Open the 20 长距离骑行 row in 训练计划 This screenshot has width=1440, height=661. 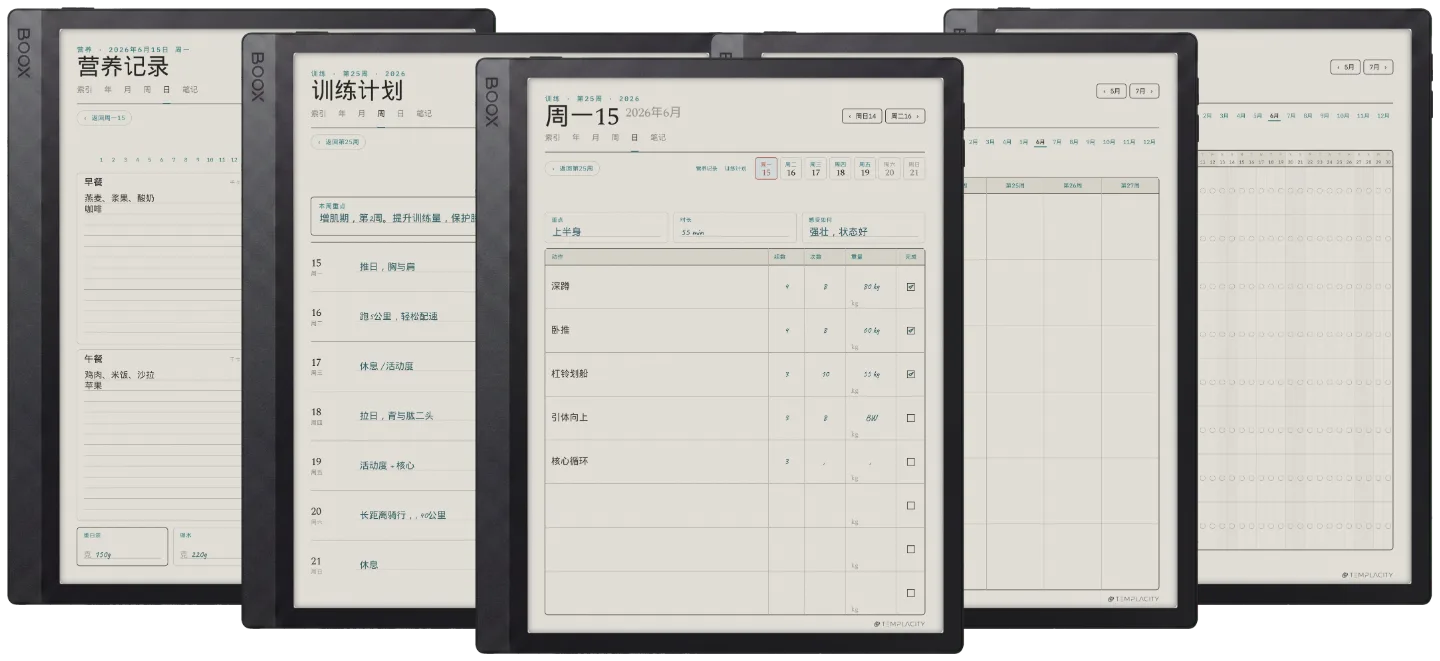[x=393, y=515]
